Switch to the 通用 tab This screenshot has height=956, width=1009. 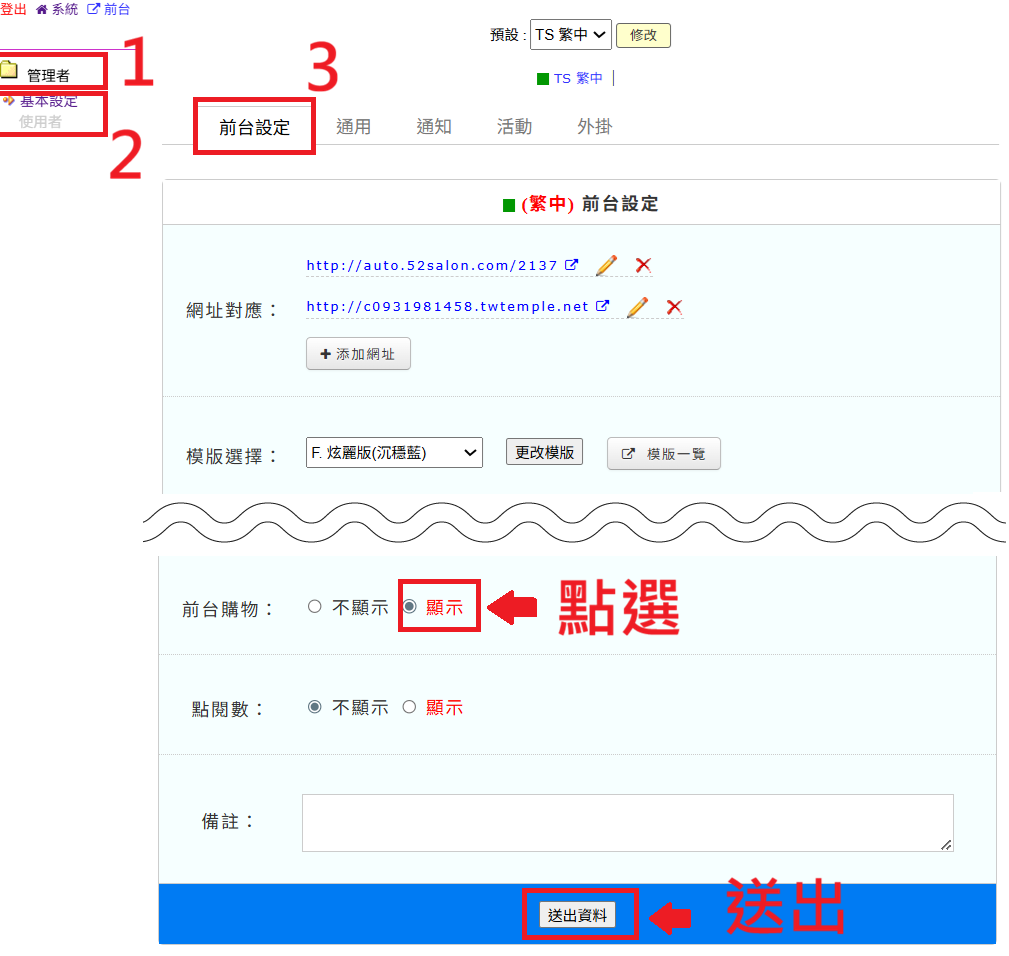click(353, 127)
